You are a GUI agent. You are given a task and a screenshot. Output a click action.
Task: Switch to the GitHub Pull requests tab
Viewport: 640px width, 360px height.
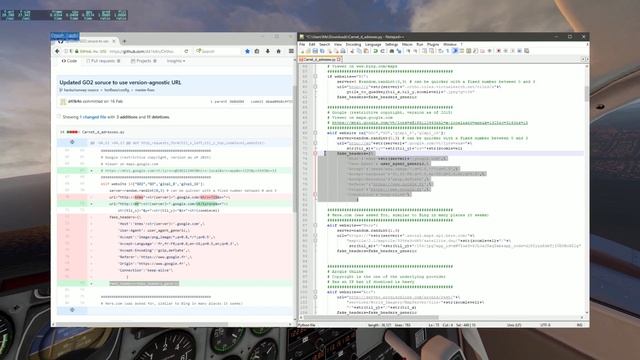point(103,61)
